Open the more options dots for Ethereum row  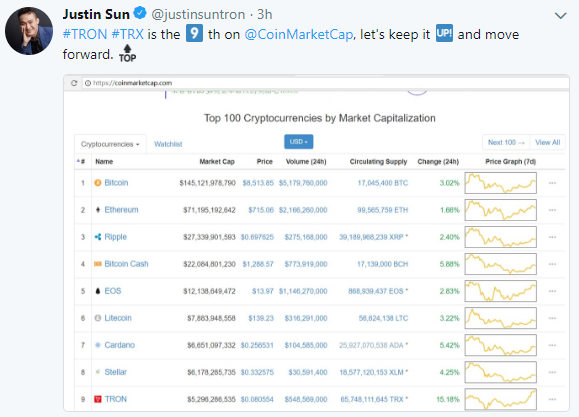(x=552, y=210)
